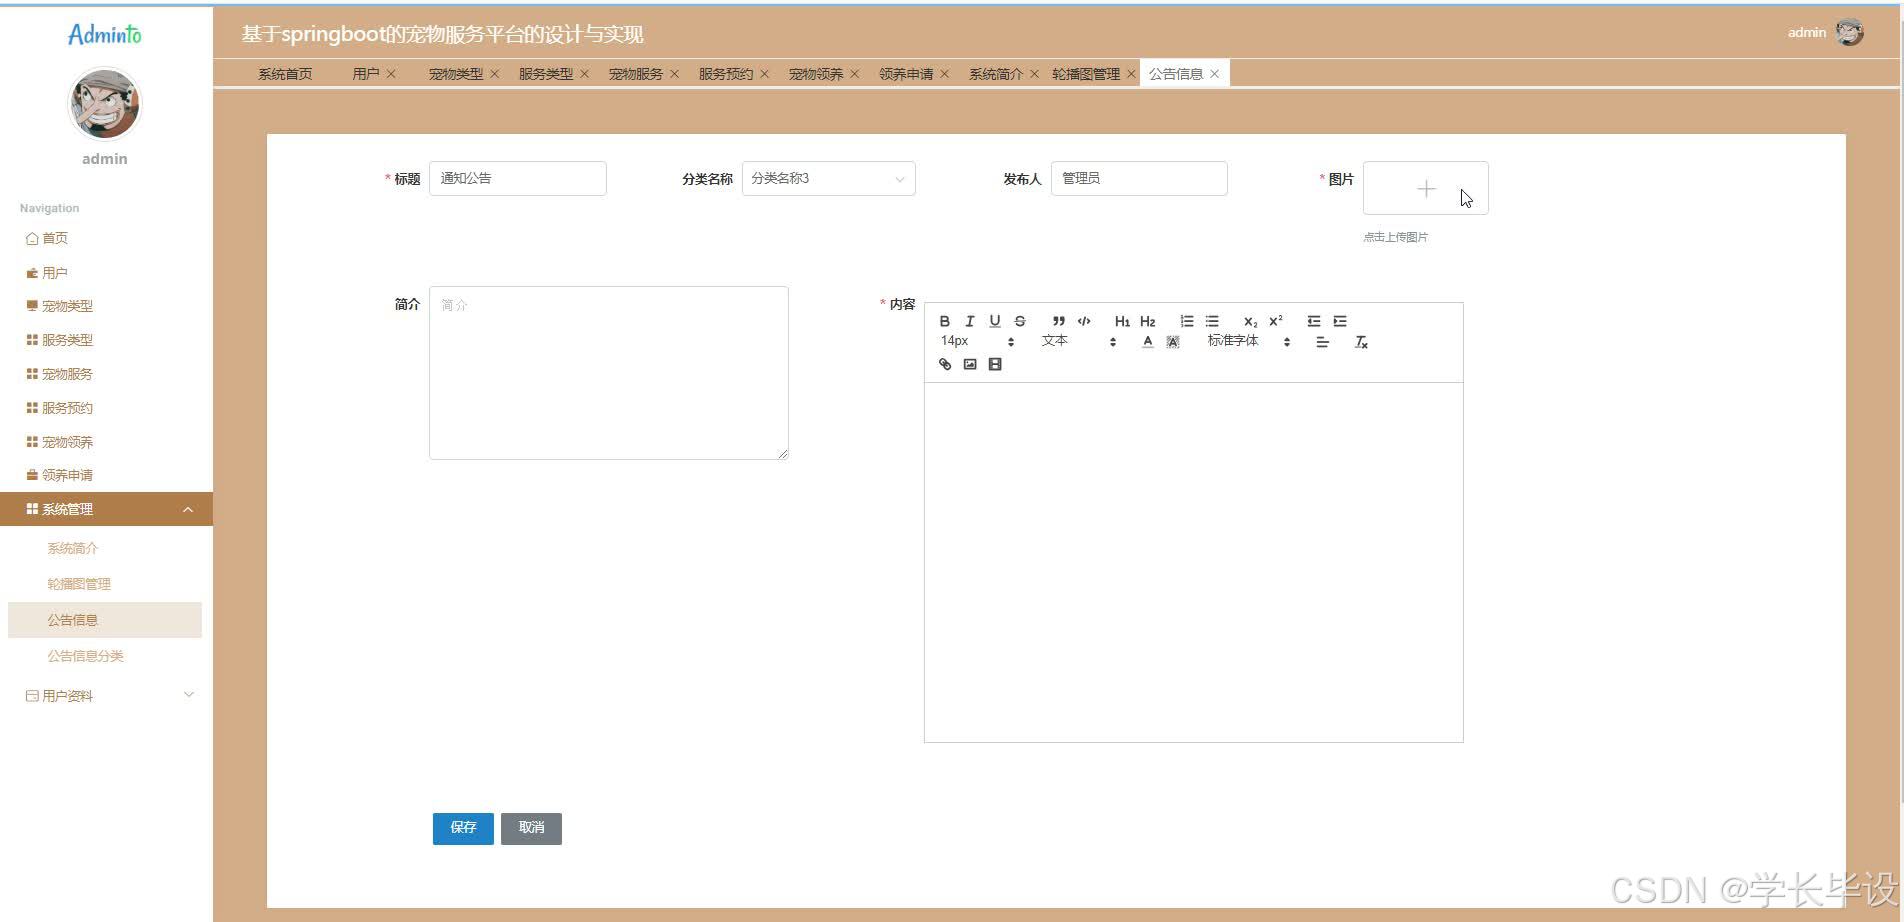Create a bulleted list
Image resolution: width=1904 pixels, height=922 pixels.
(1211, 321)
